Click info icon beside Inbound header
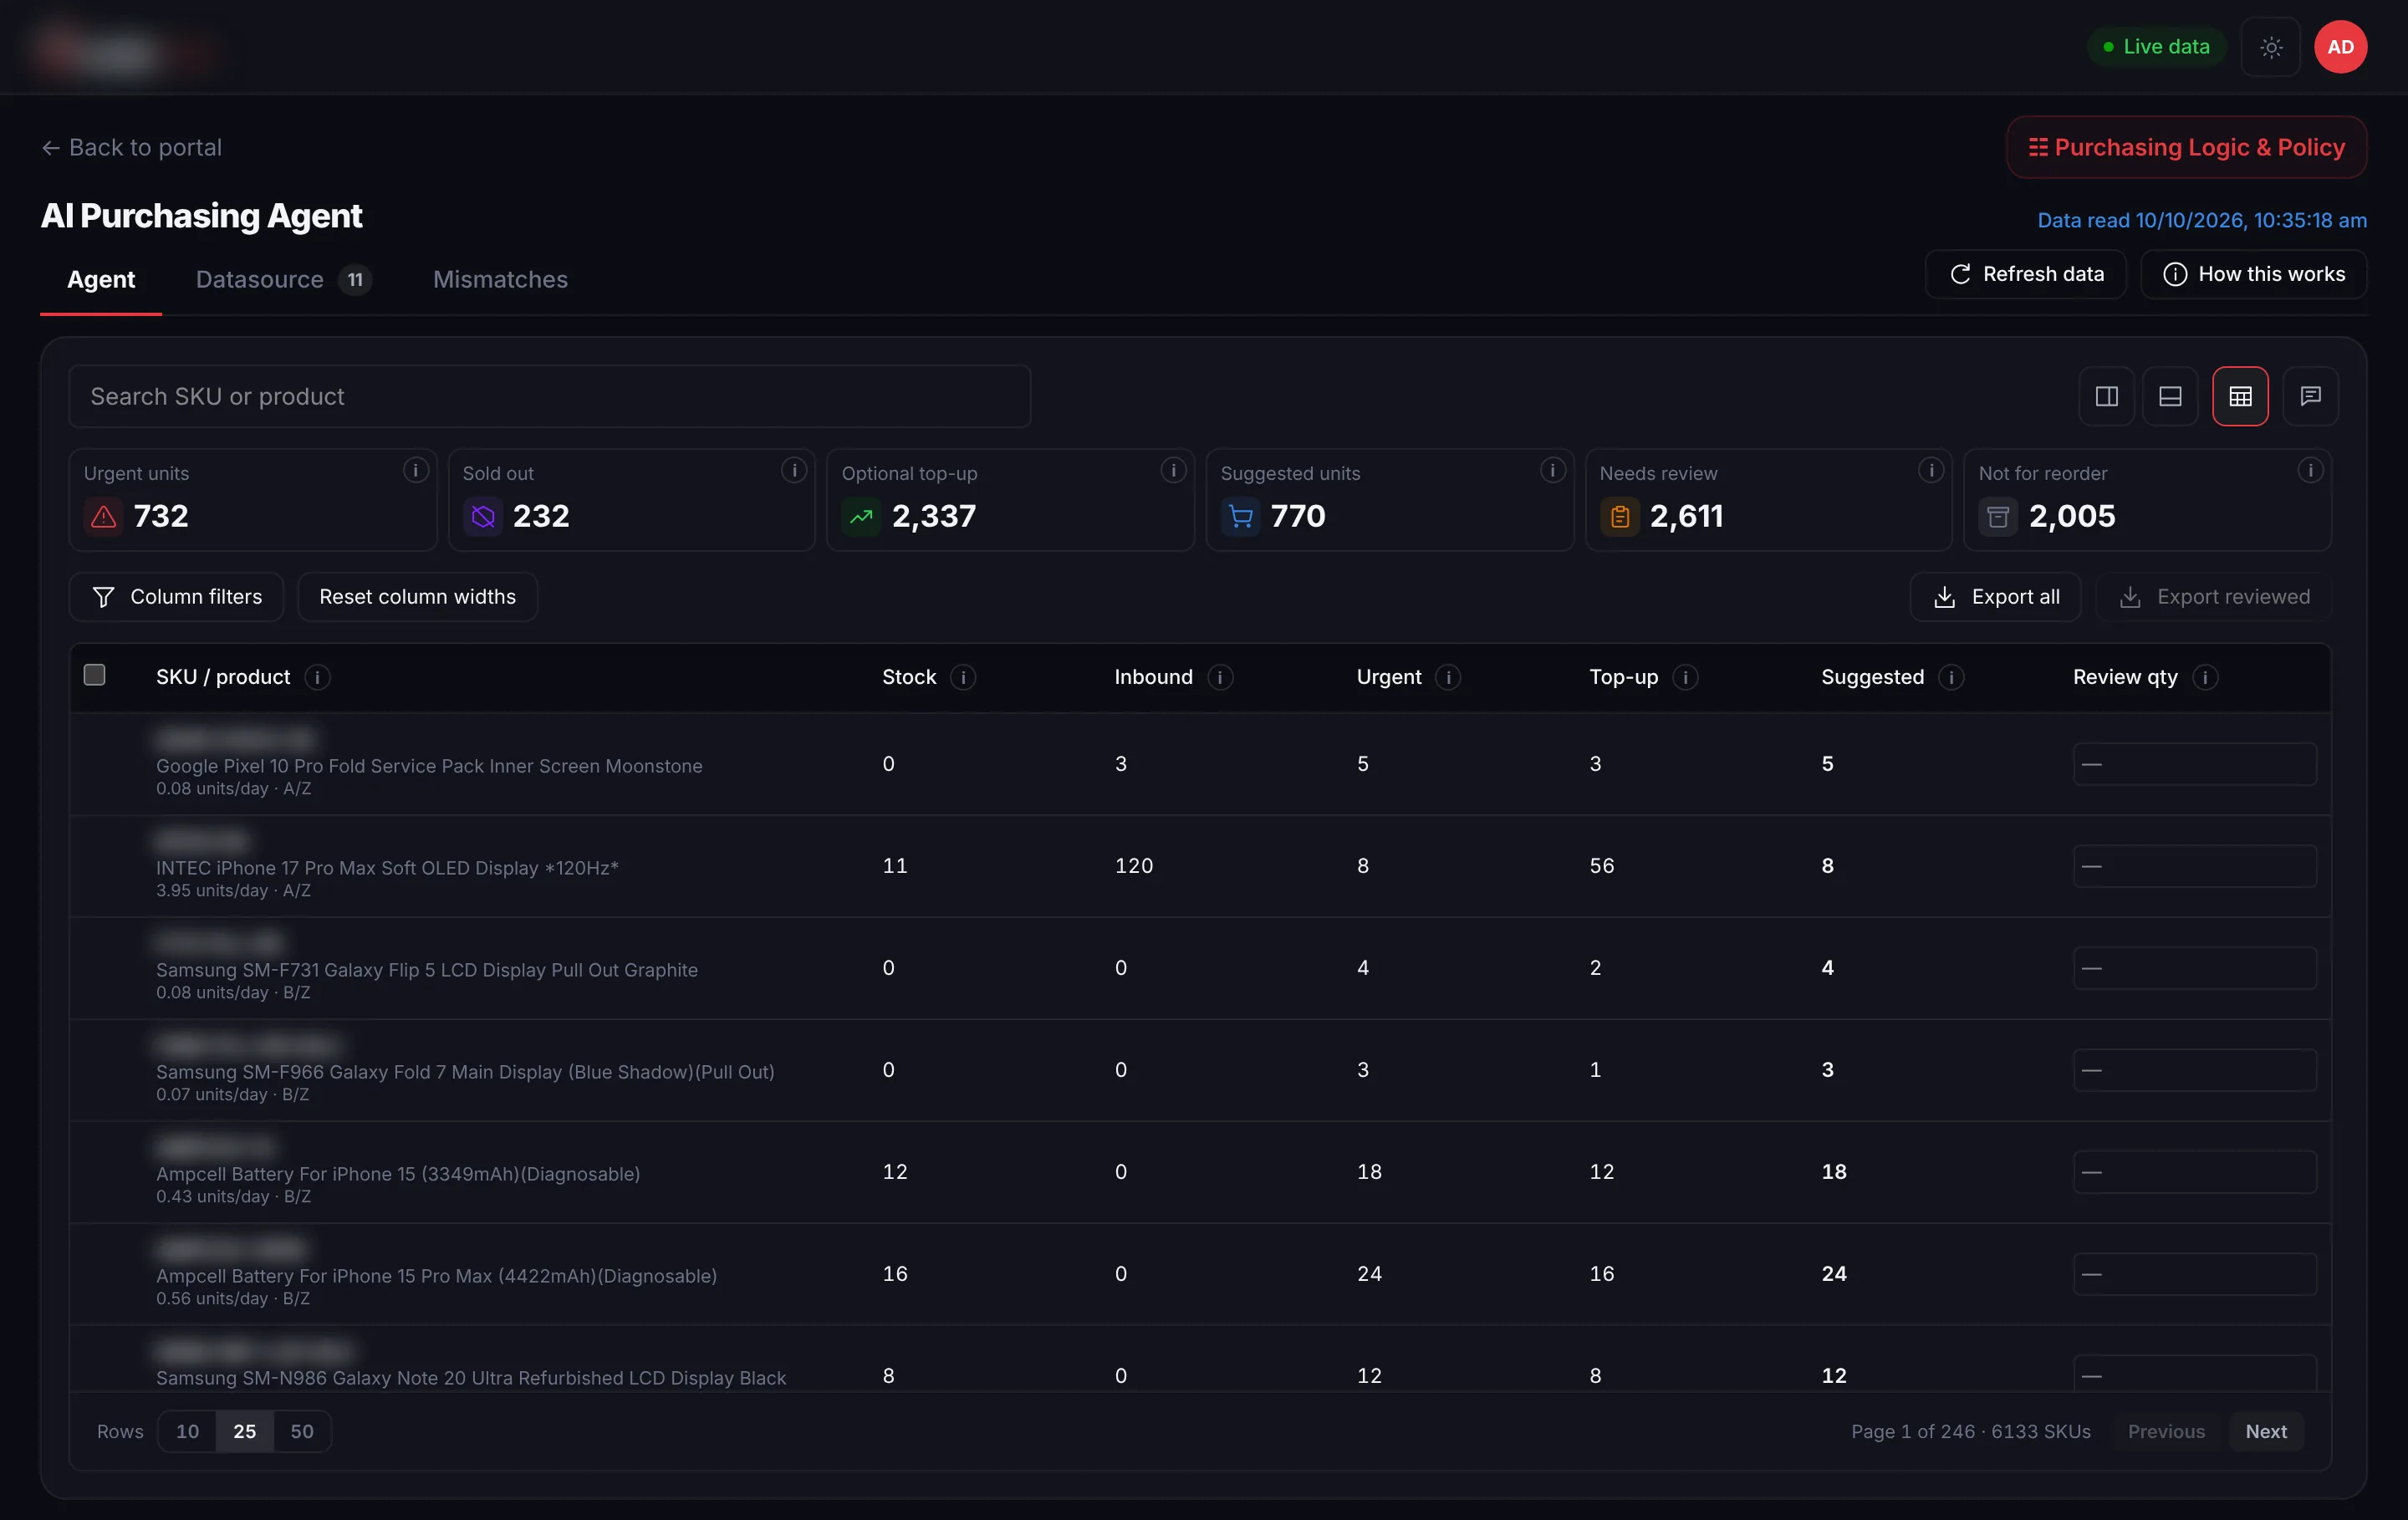Viewport: 2408px width, 1520px height. (1220, 677)
